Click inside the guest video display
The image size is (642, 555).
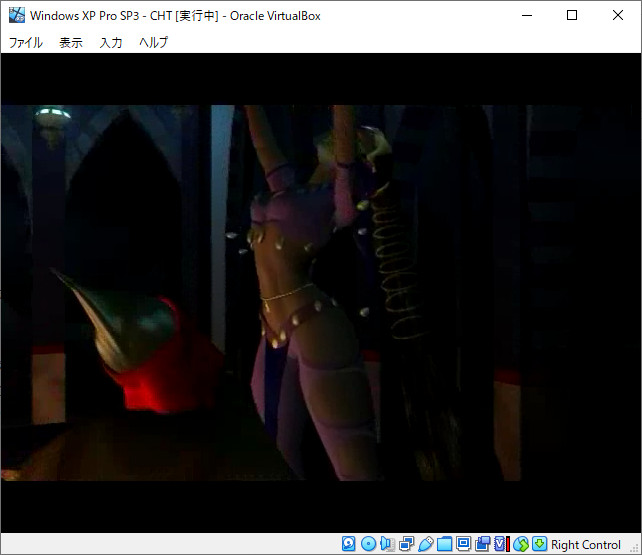pyautogui.click(x=321, y=293)
